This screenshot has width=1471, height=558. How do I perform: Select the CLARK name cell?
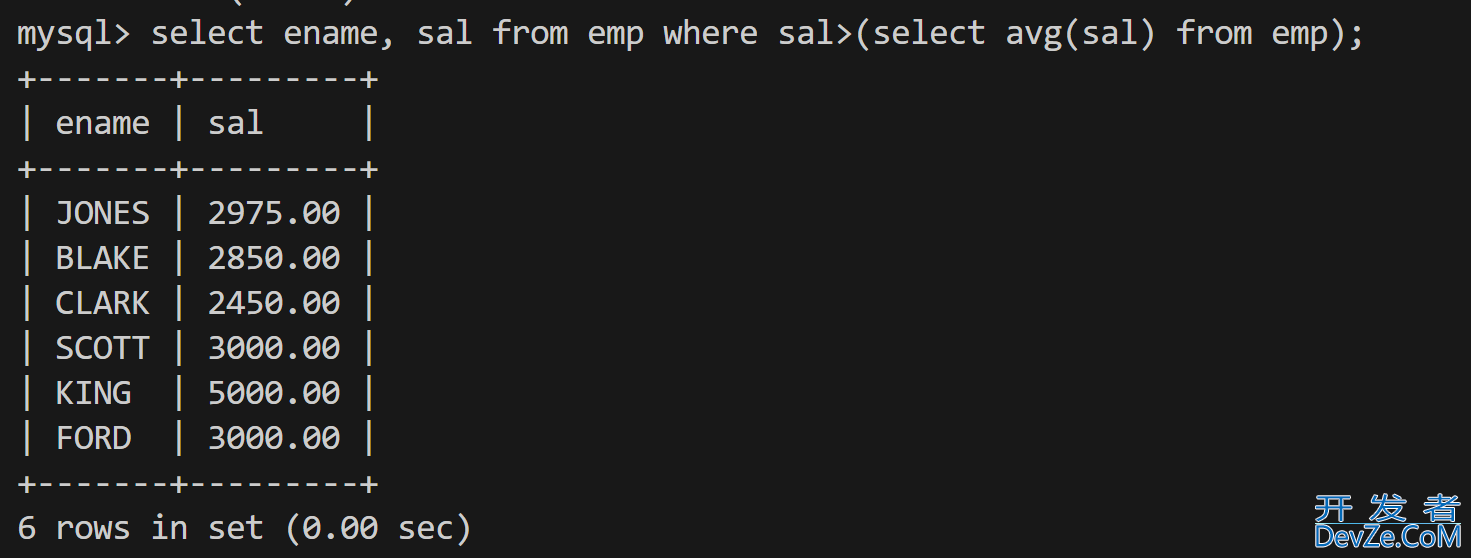click(x=102, y=303)
